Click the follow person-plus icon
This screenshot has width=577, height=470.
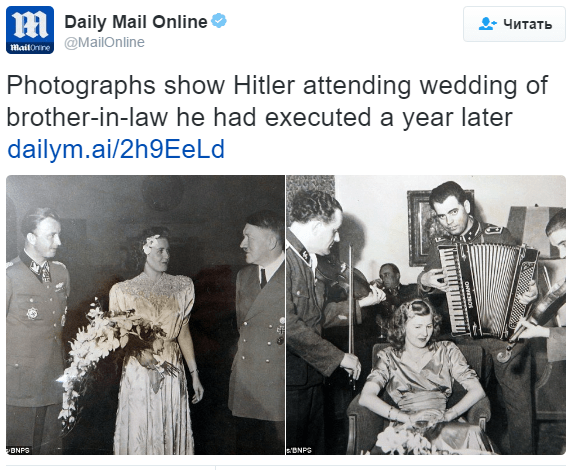click(x=487, y=24)
